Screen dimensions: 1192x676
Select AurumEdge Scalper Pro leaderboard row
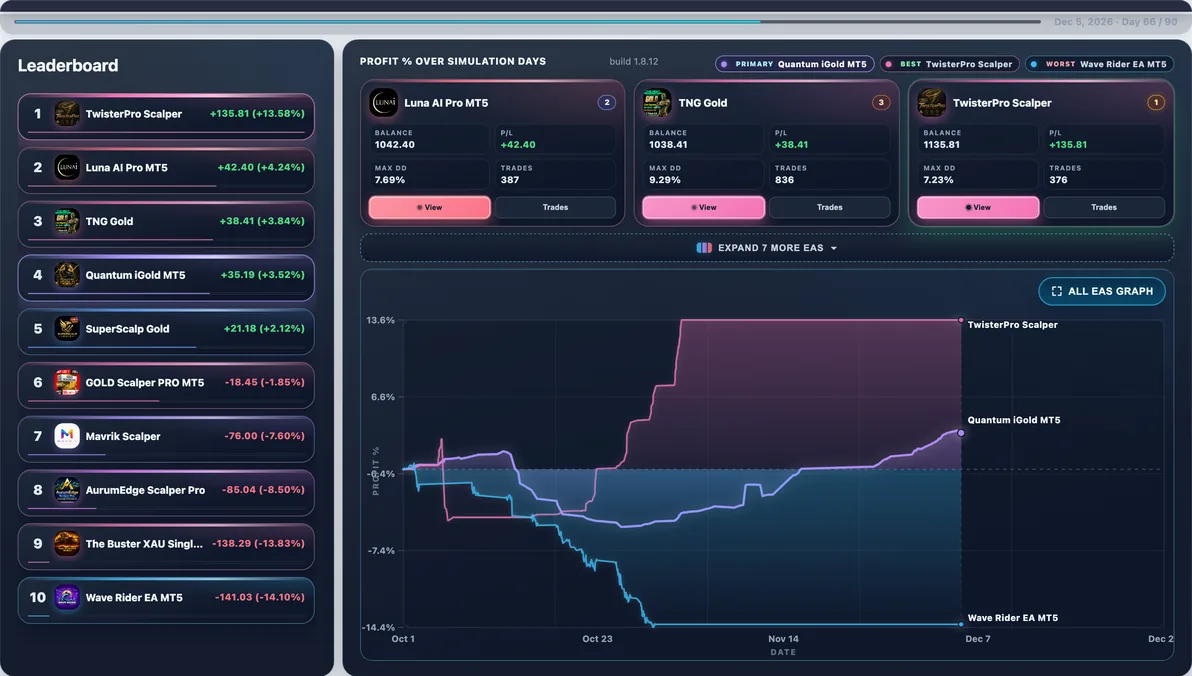coord(166,493)
